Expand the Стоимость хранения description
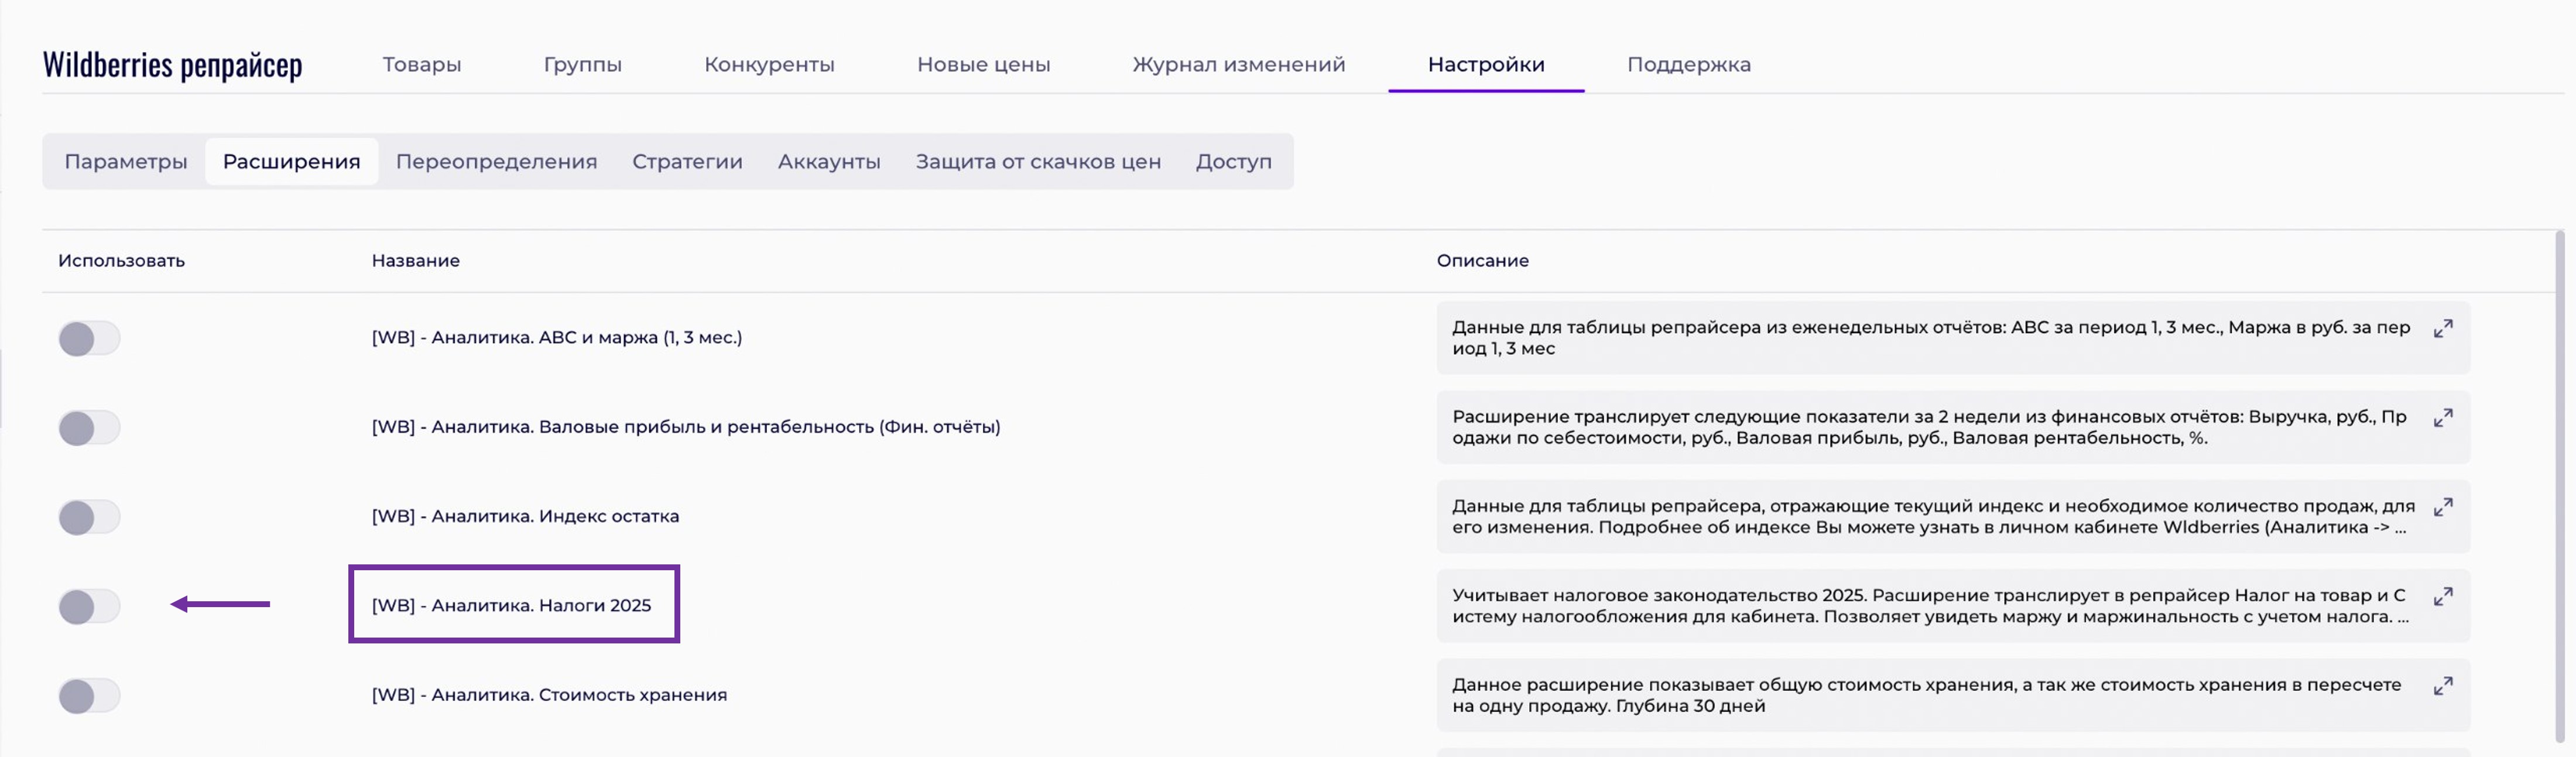The image size is (2576, 757). tap(2442, 686)
